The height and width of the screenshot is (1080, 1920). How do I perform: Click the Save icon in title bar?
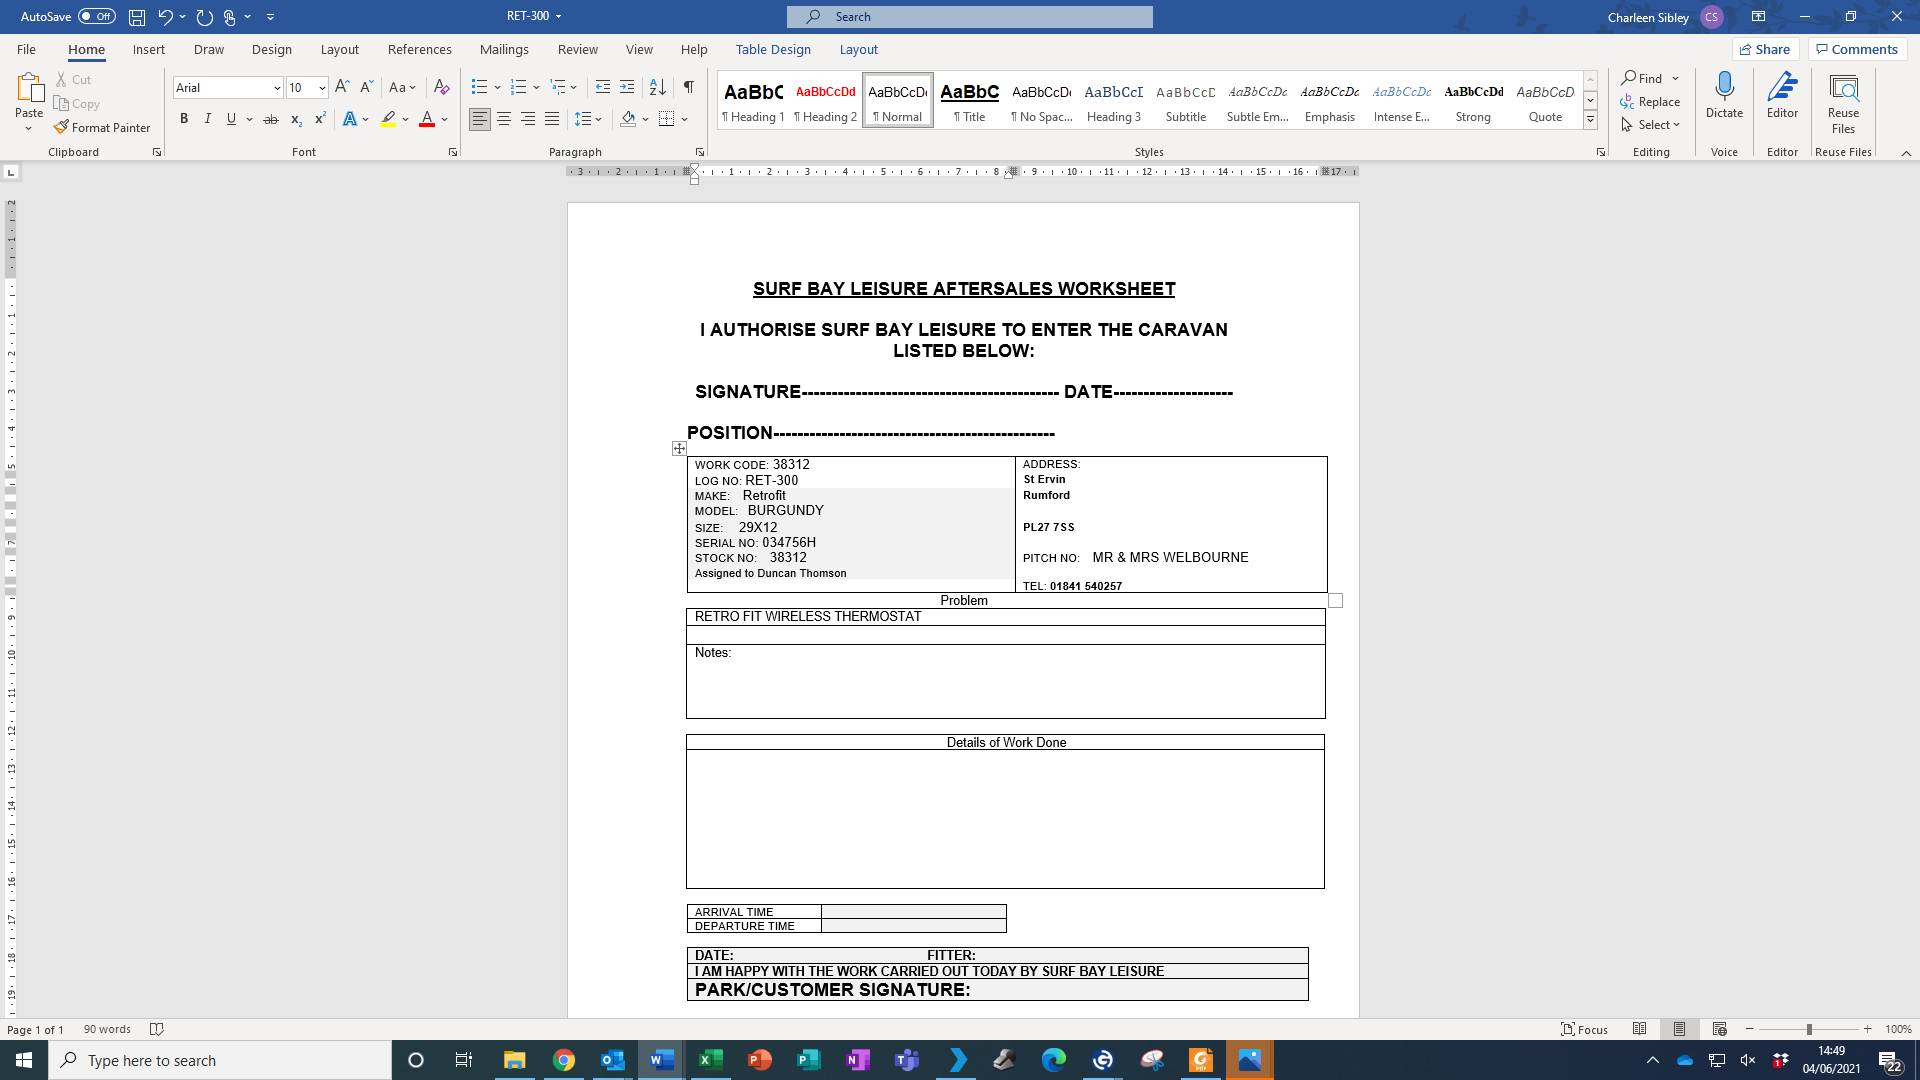pyautogui.click(x=137, y=17)
